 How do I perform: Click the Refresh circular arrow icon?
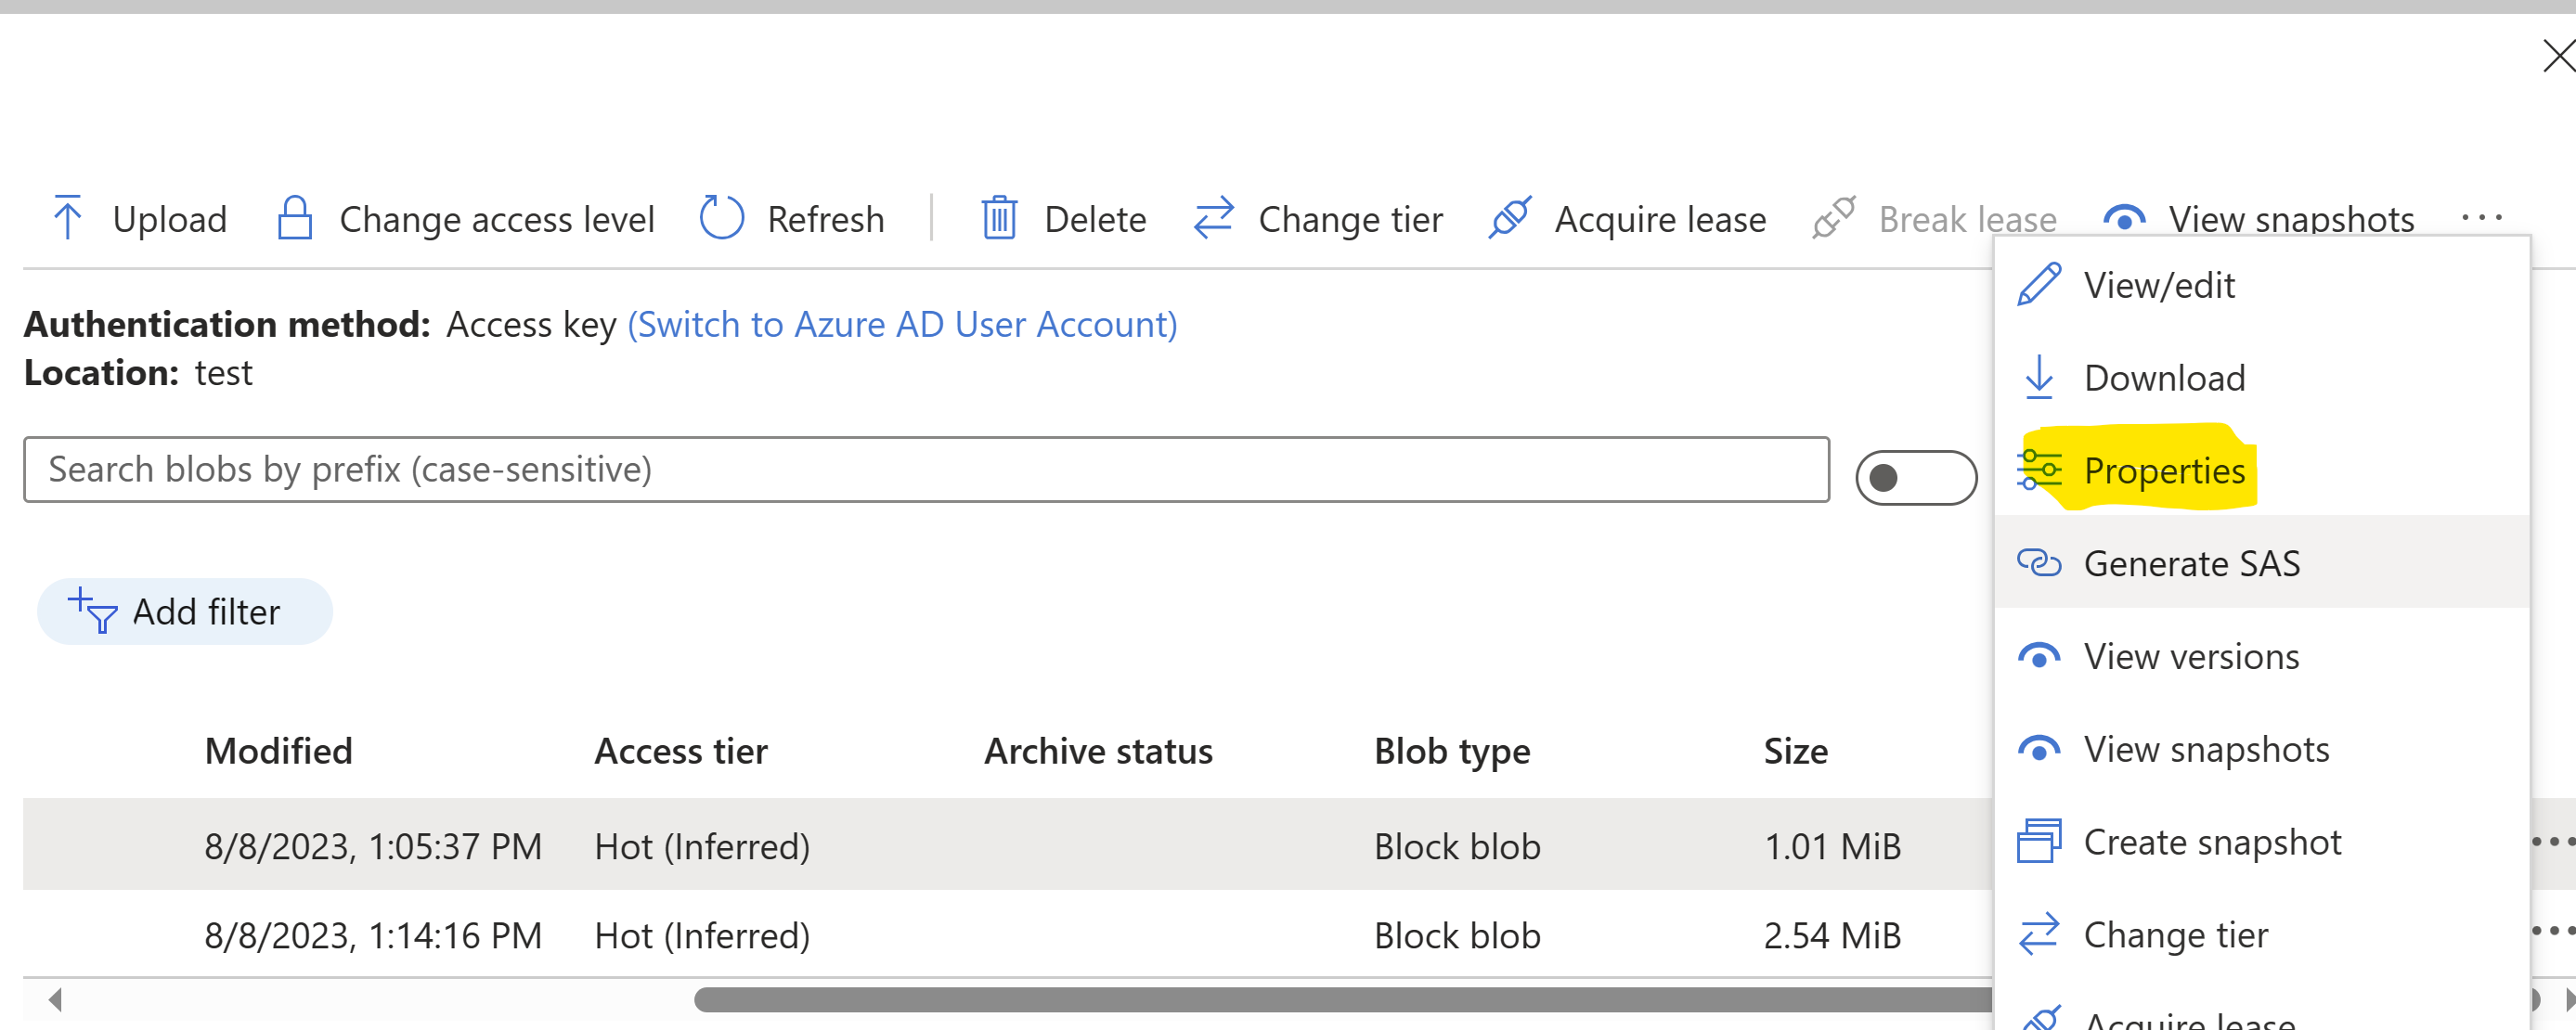[x=721, y=218]
